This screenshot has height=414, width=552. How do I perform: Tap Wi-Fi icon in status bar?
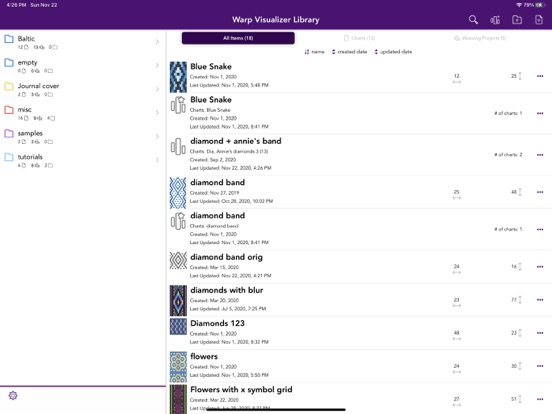point(519,5)
